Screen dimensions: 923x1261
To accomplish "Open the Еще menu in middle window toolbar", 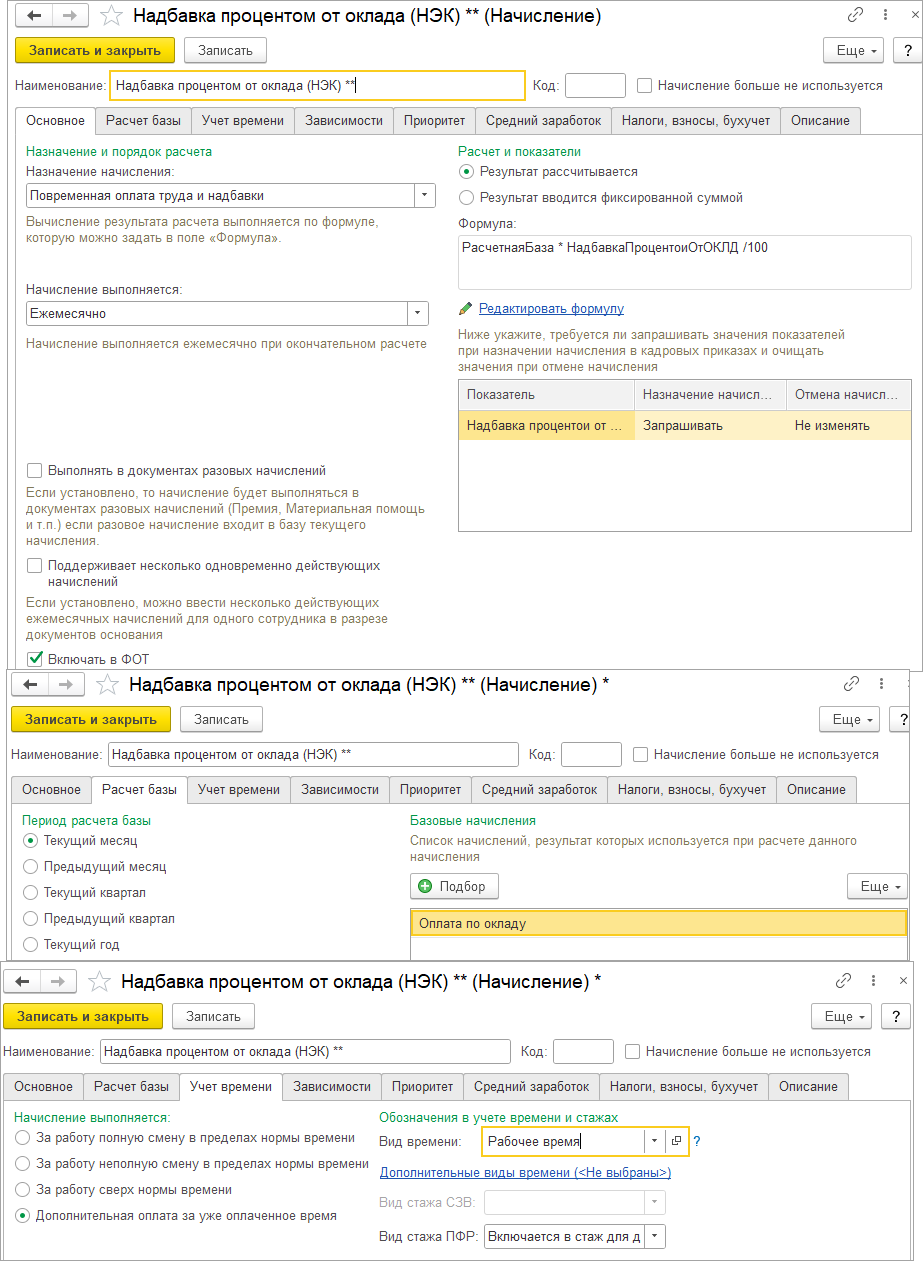I will coord(848,720).
